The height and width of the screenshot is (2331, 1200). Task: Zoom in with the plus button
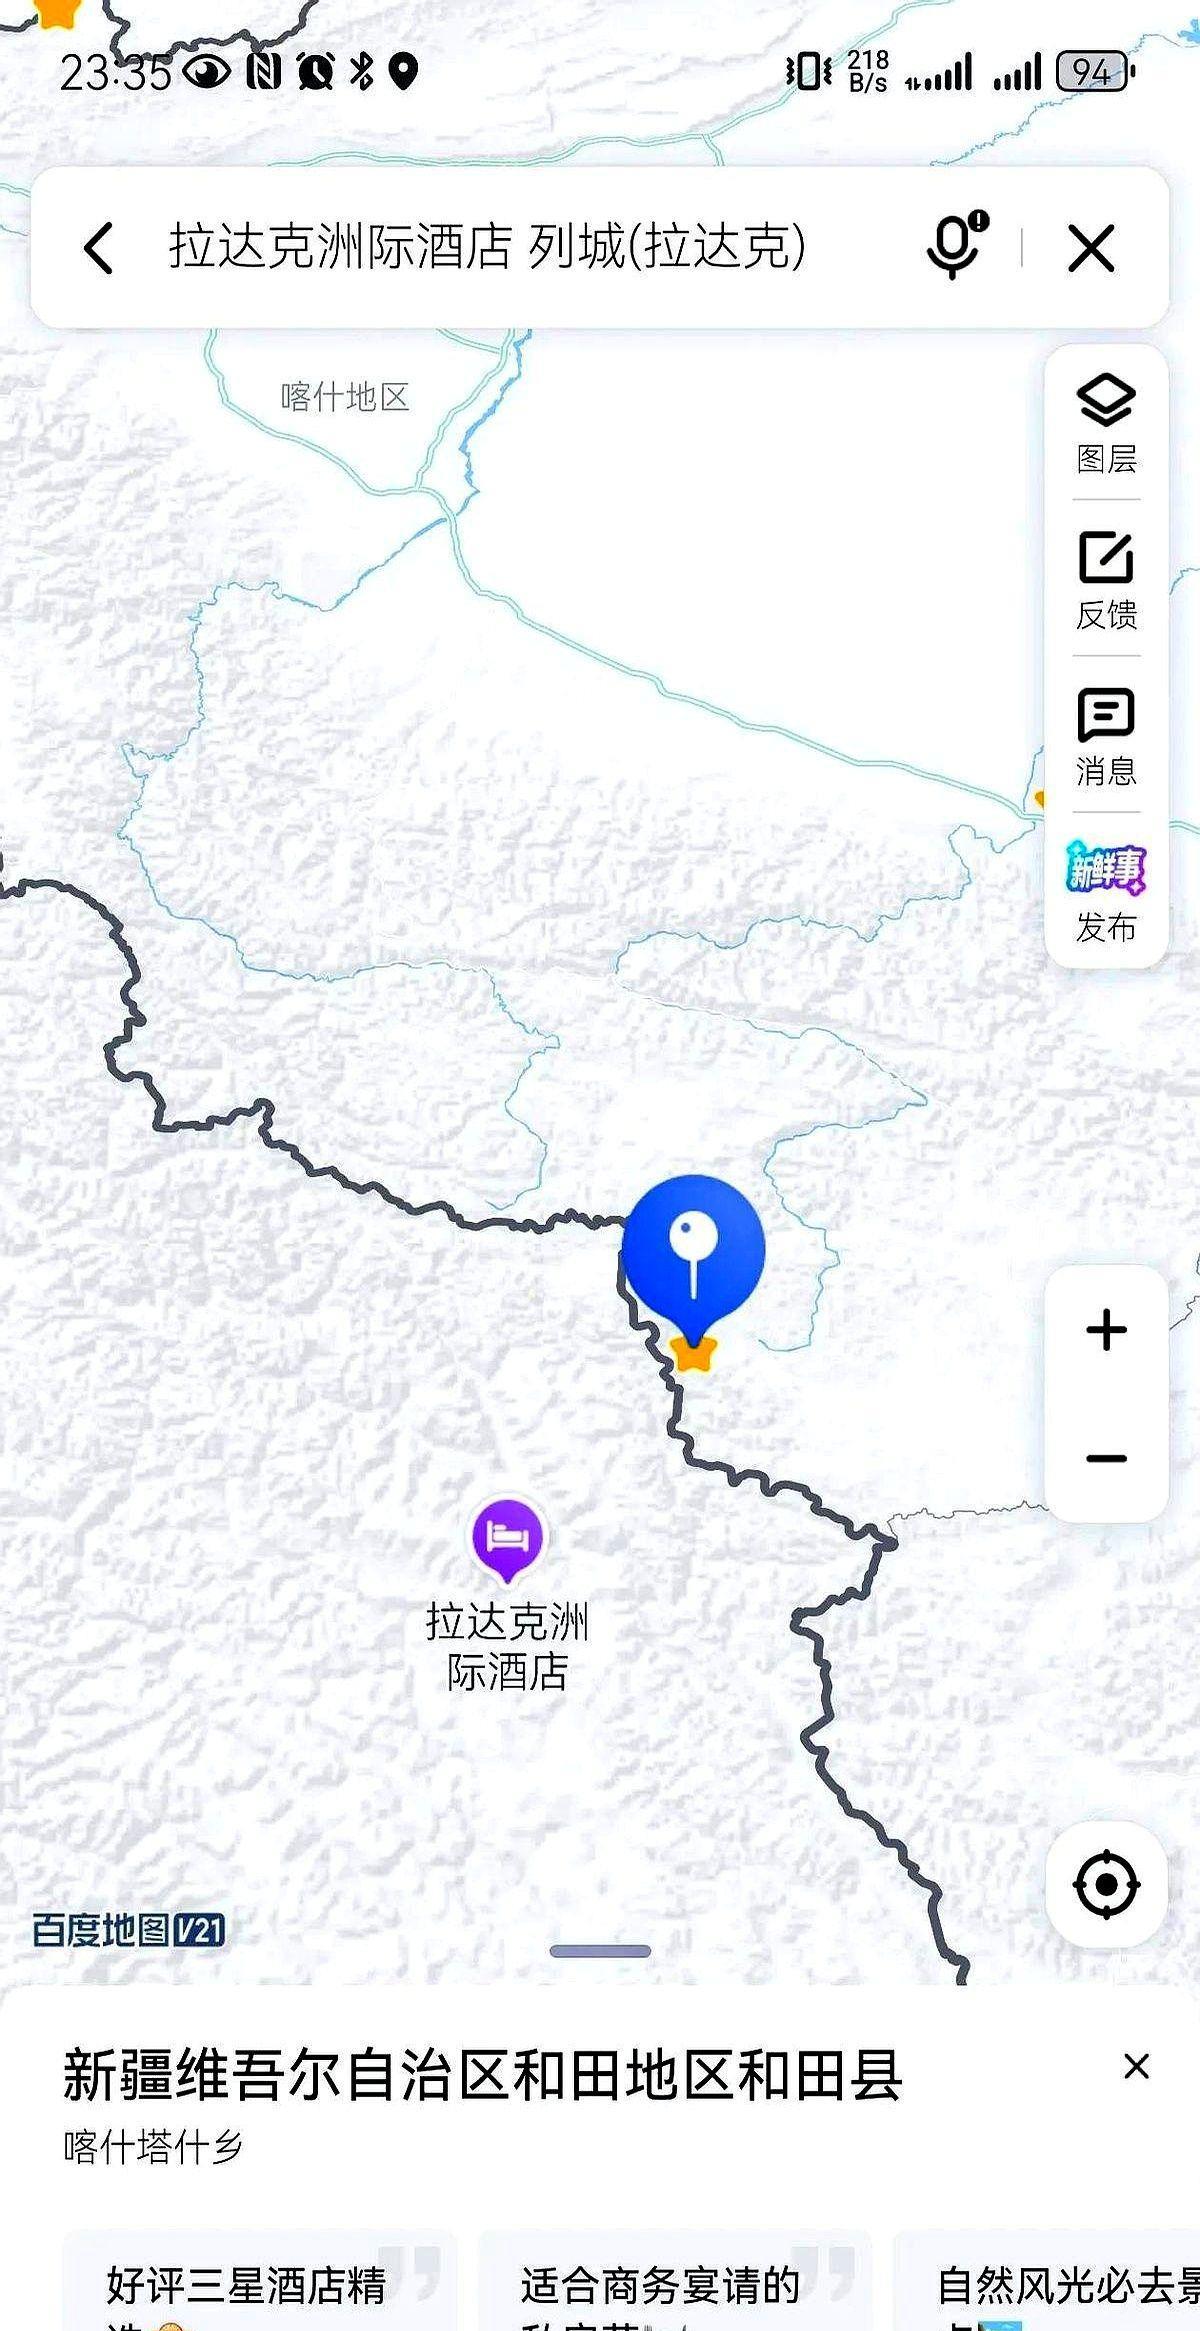tap(1106, 1330)
